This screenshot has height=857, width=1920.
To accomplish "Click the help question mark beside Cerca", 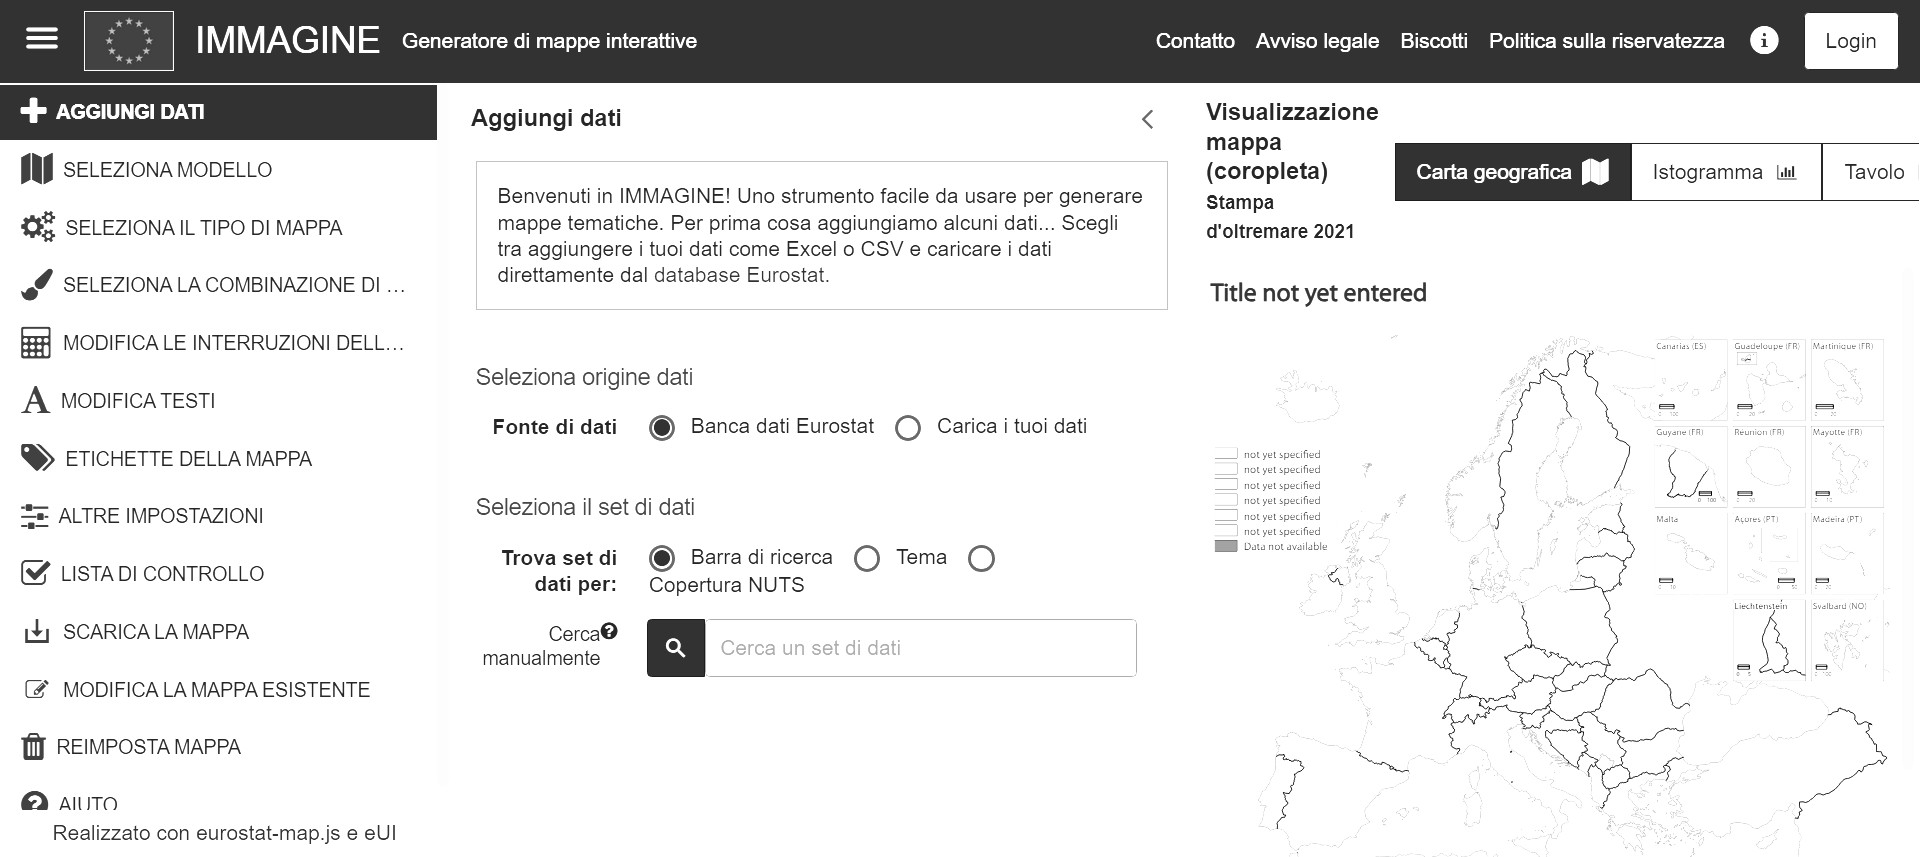I will coord(609,631).
